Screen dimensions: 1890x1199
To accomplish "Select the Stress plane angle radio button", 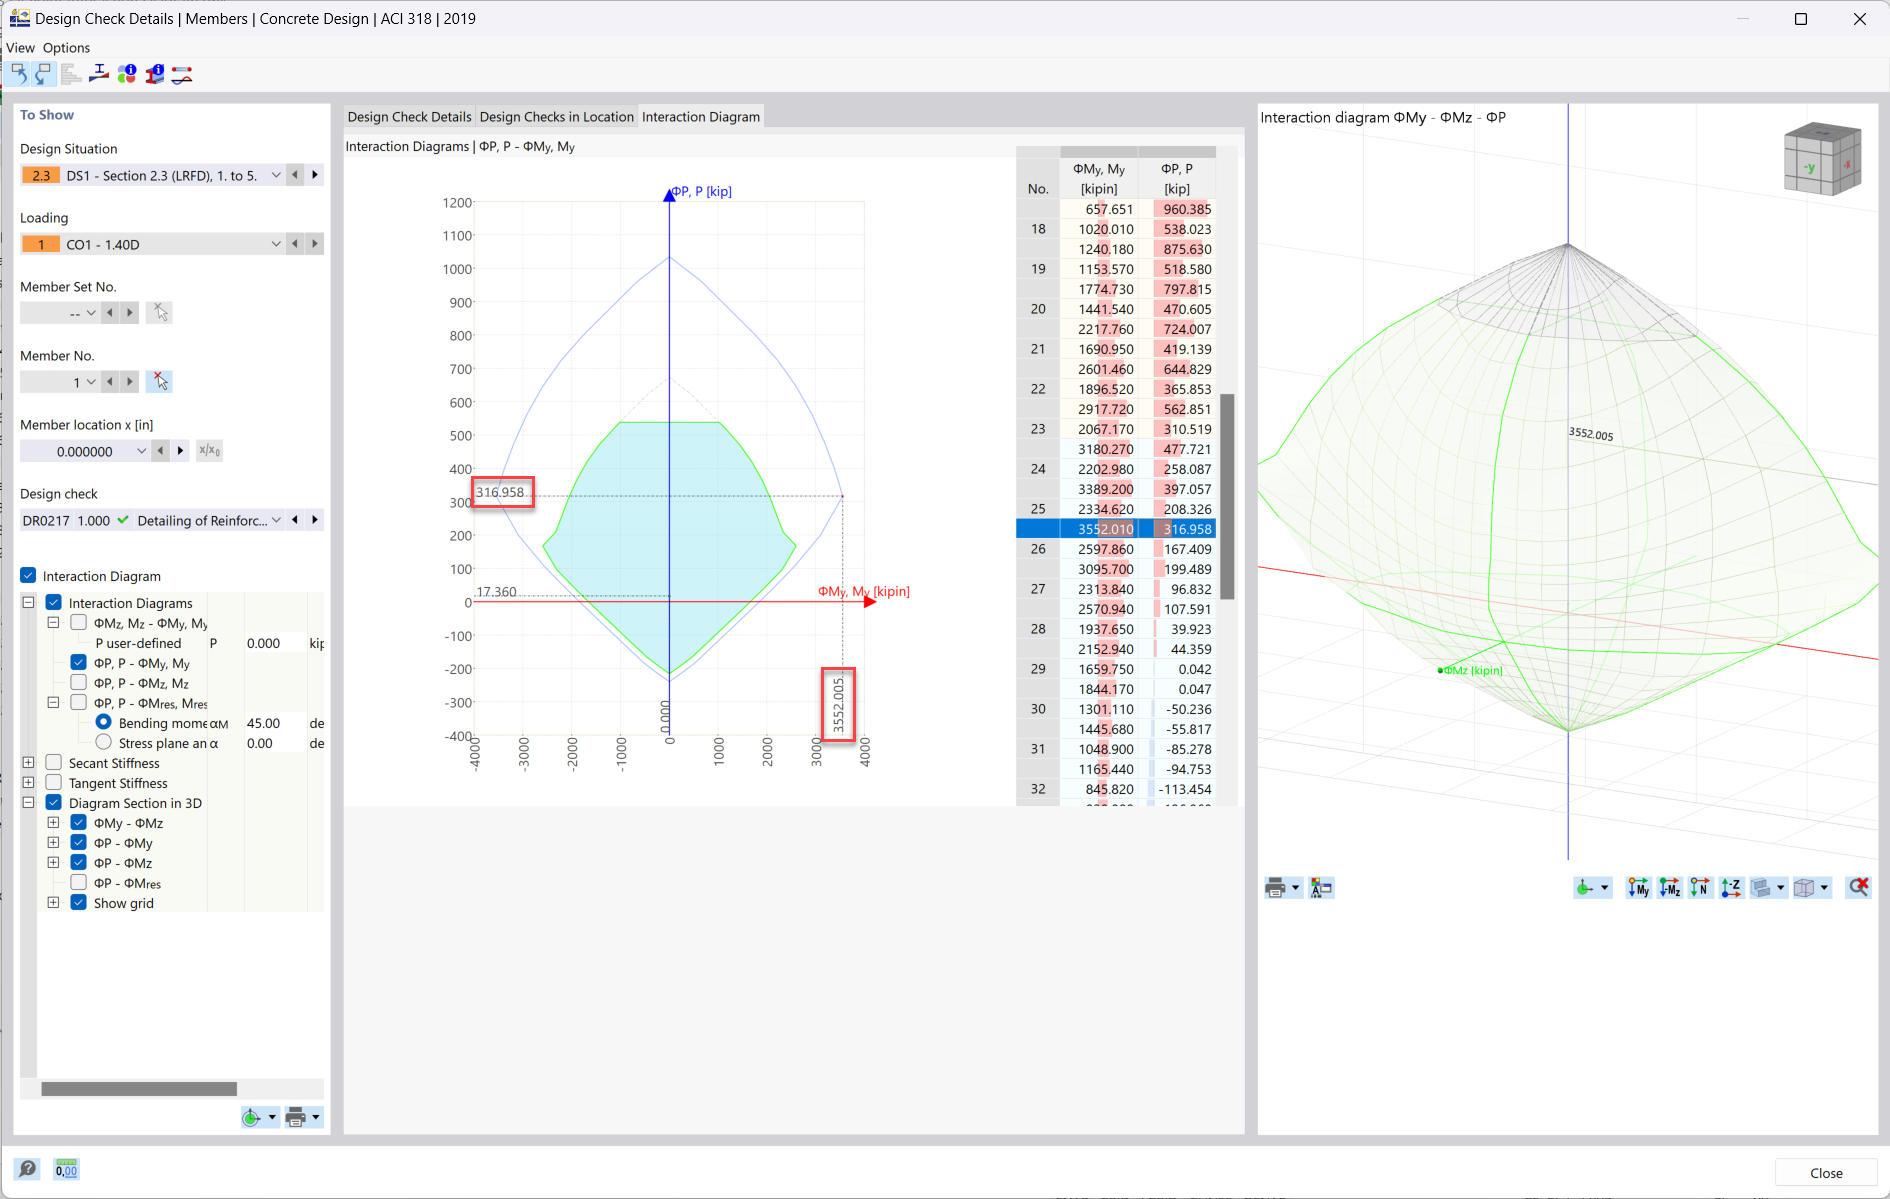I will [x=103, y=742].
